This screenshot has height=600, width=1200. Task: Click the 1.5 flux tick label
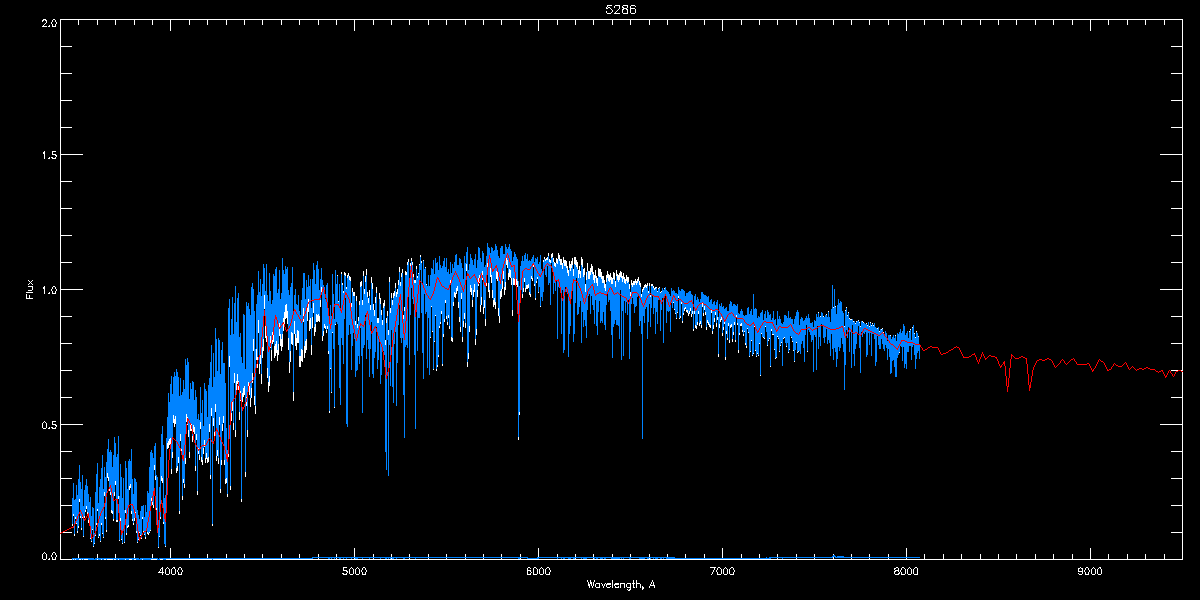pos(47,156)
